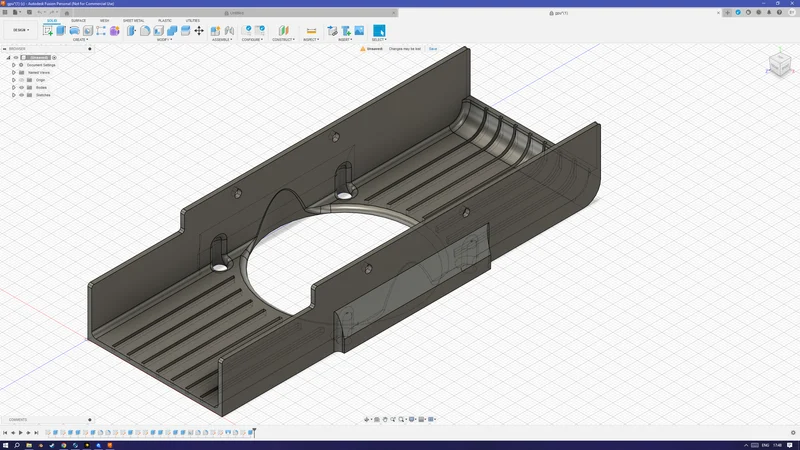Switch to the Sheet Metal tab

134,21
